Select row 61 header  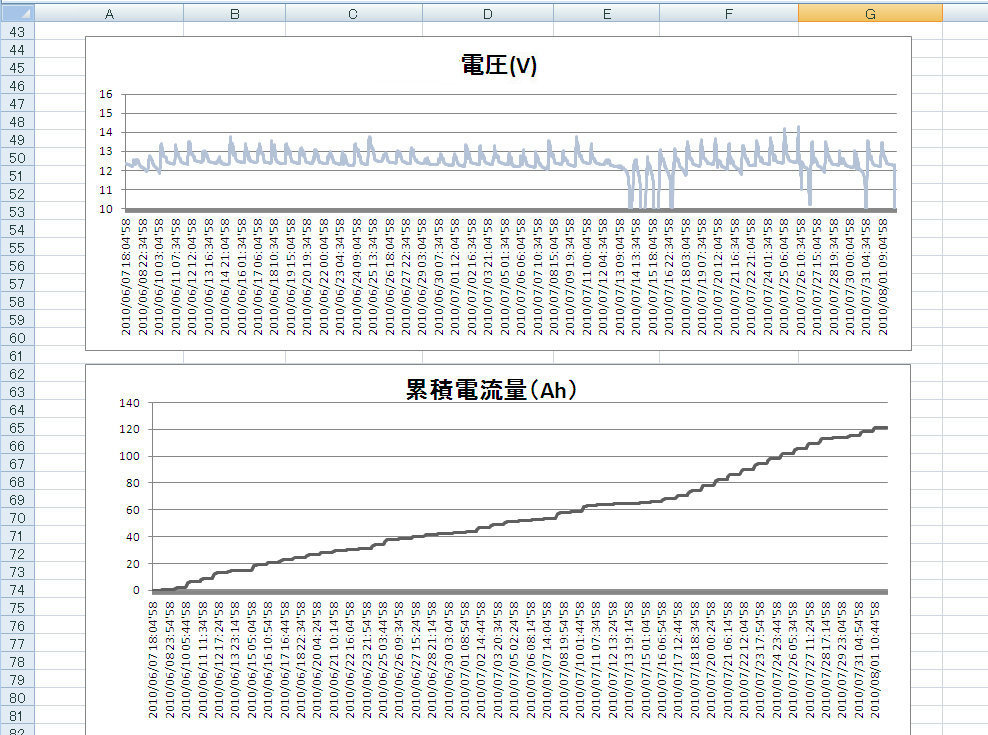coord(17,356)
